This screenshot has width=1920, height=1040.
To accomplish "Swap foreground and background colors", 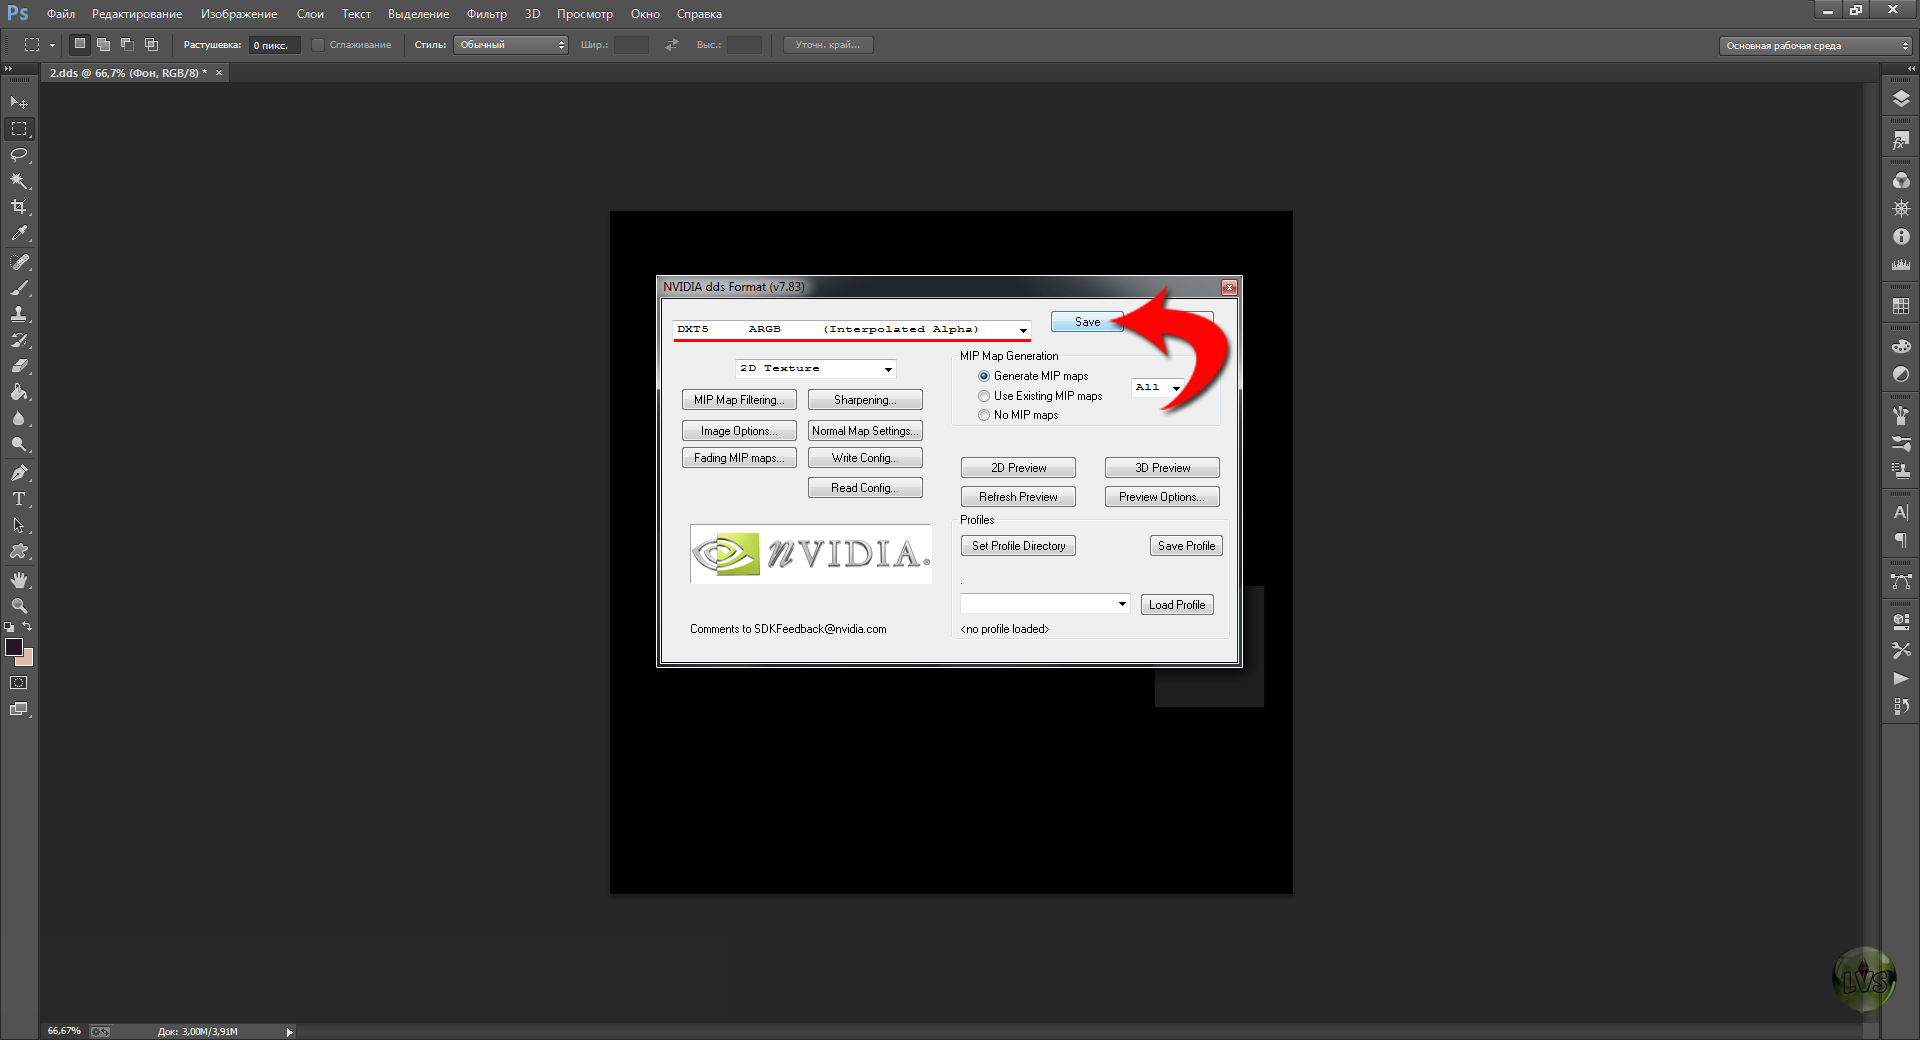I will point(28,627).
